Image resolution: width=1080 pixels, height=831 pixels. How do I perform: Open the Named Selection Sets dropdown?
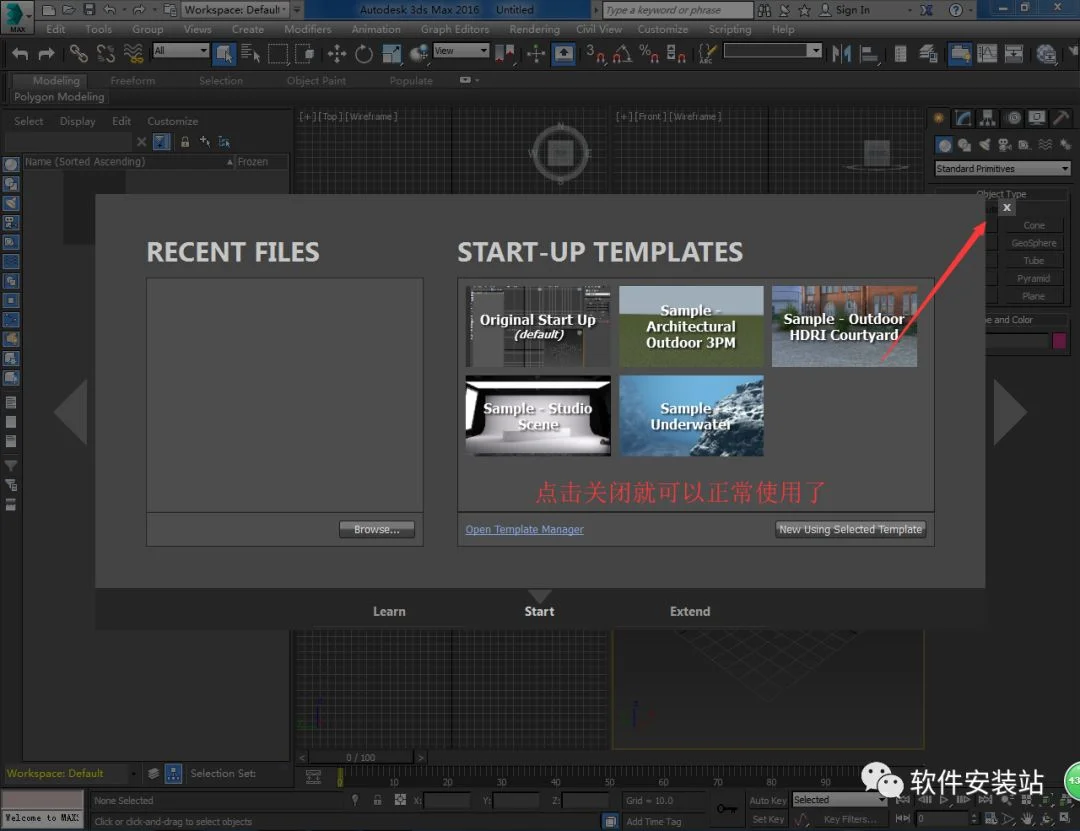click(x=772, y=50)
